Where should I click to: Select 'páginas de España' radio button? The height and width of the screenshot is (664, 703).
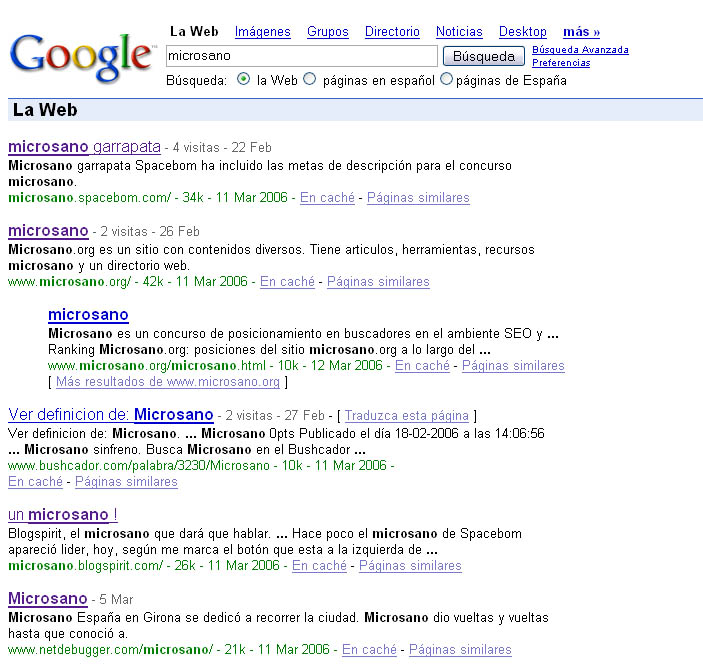[x=446, y=79]
